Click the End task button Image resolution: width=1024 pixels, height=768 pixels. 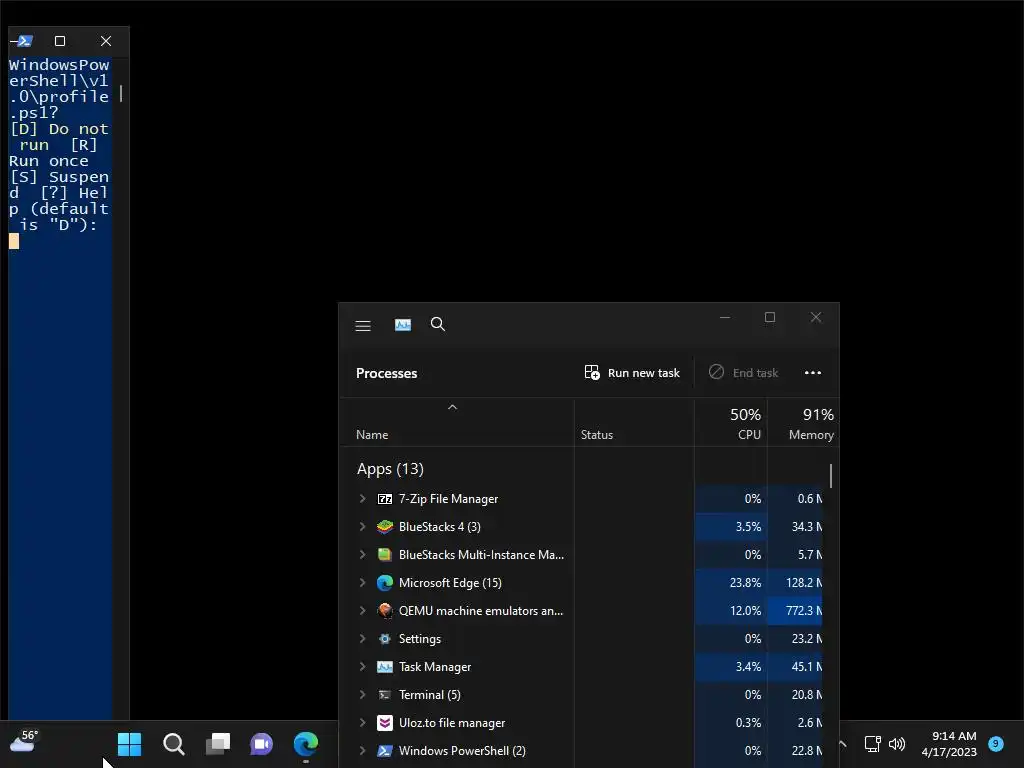[x=743, y=373]
